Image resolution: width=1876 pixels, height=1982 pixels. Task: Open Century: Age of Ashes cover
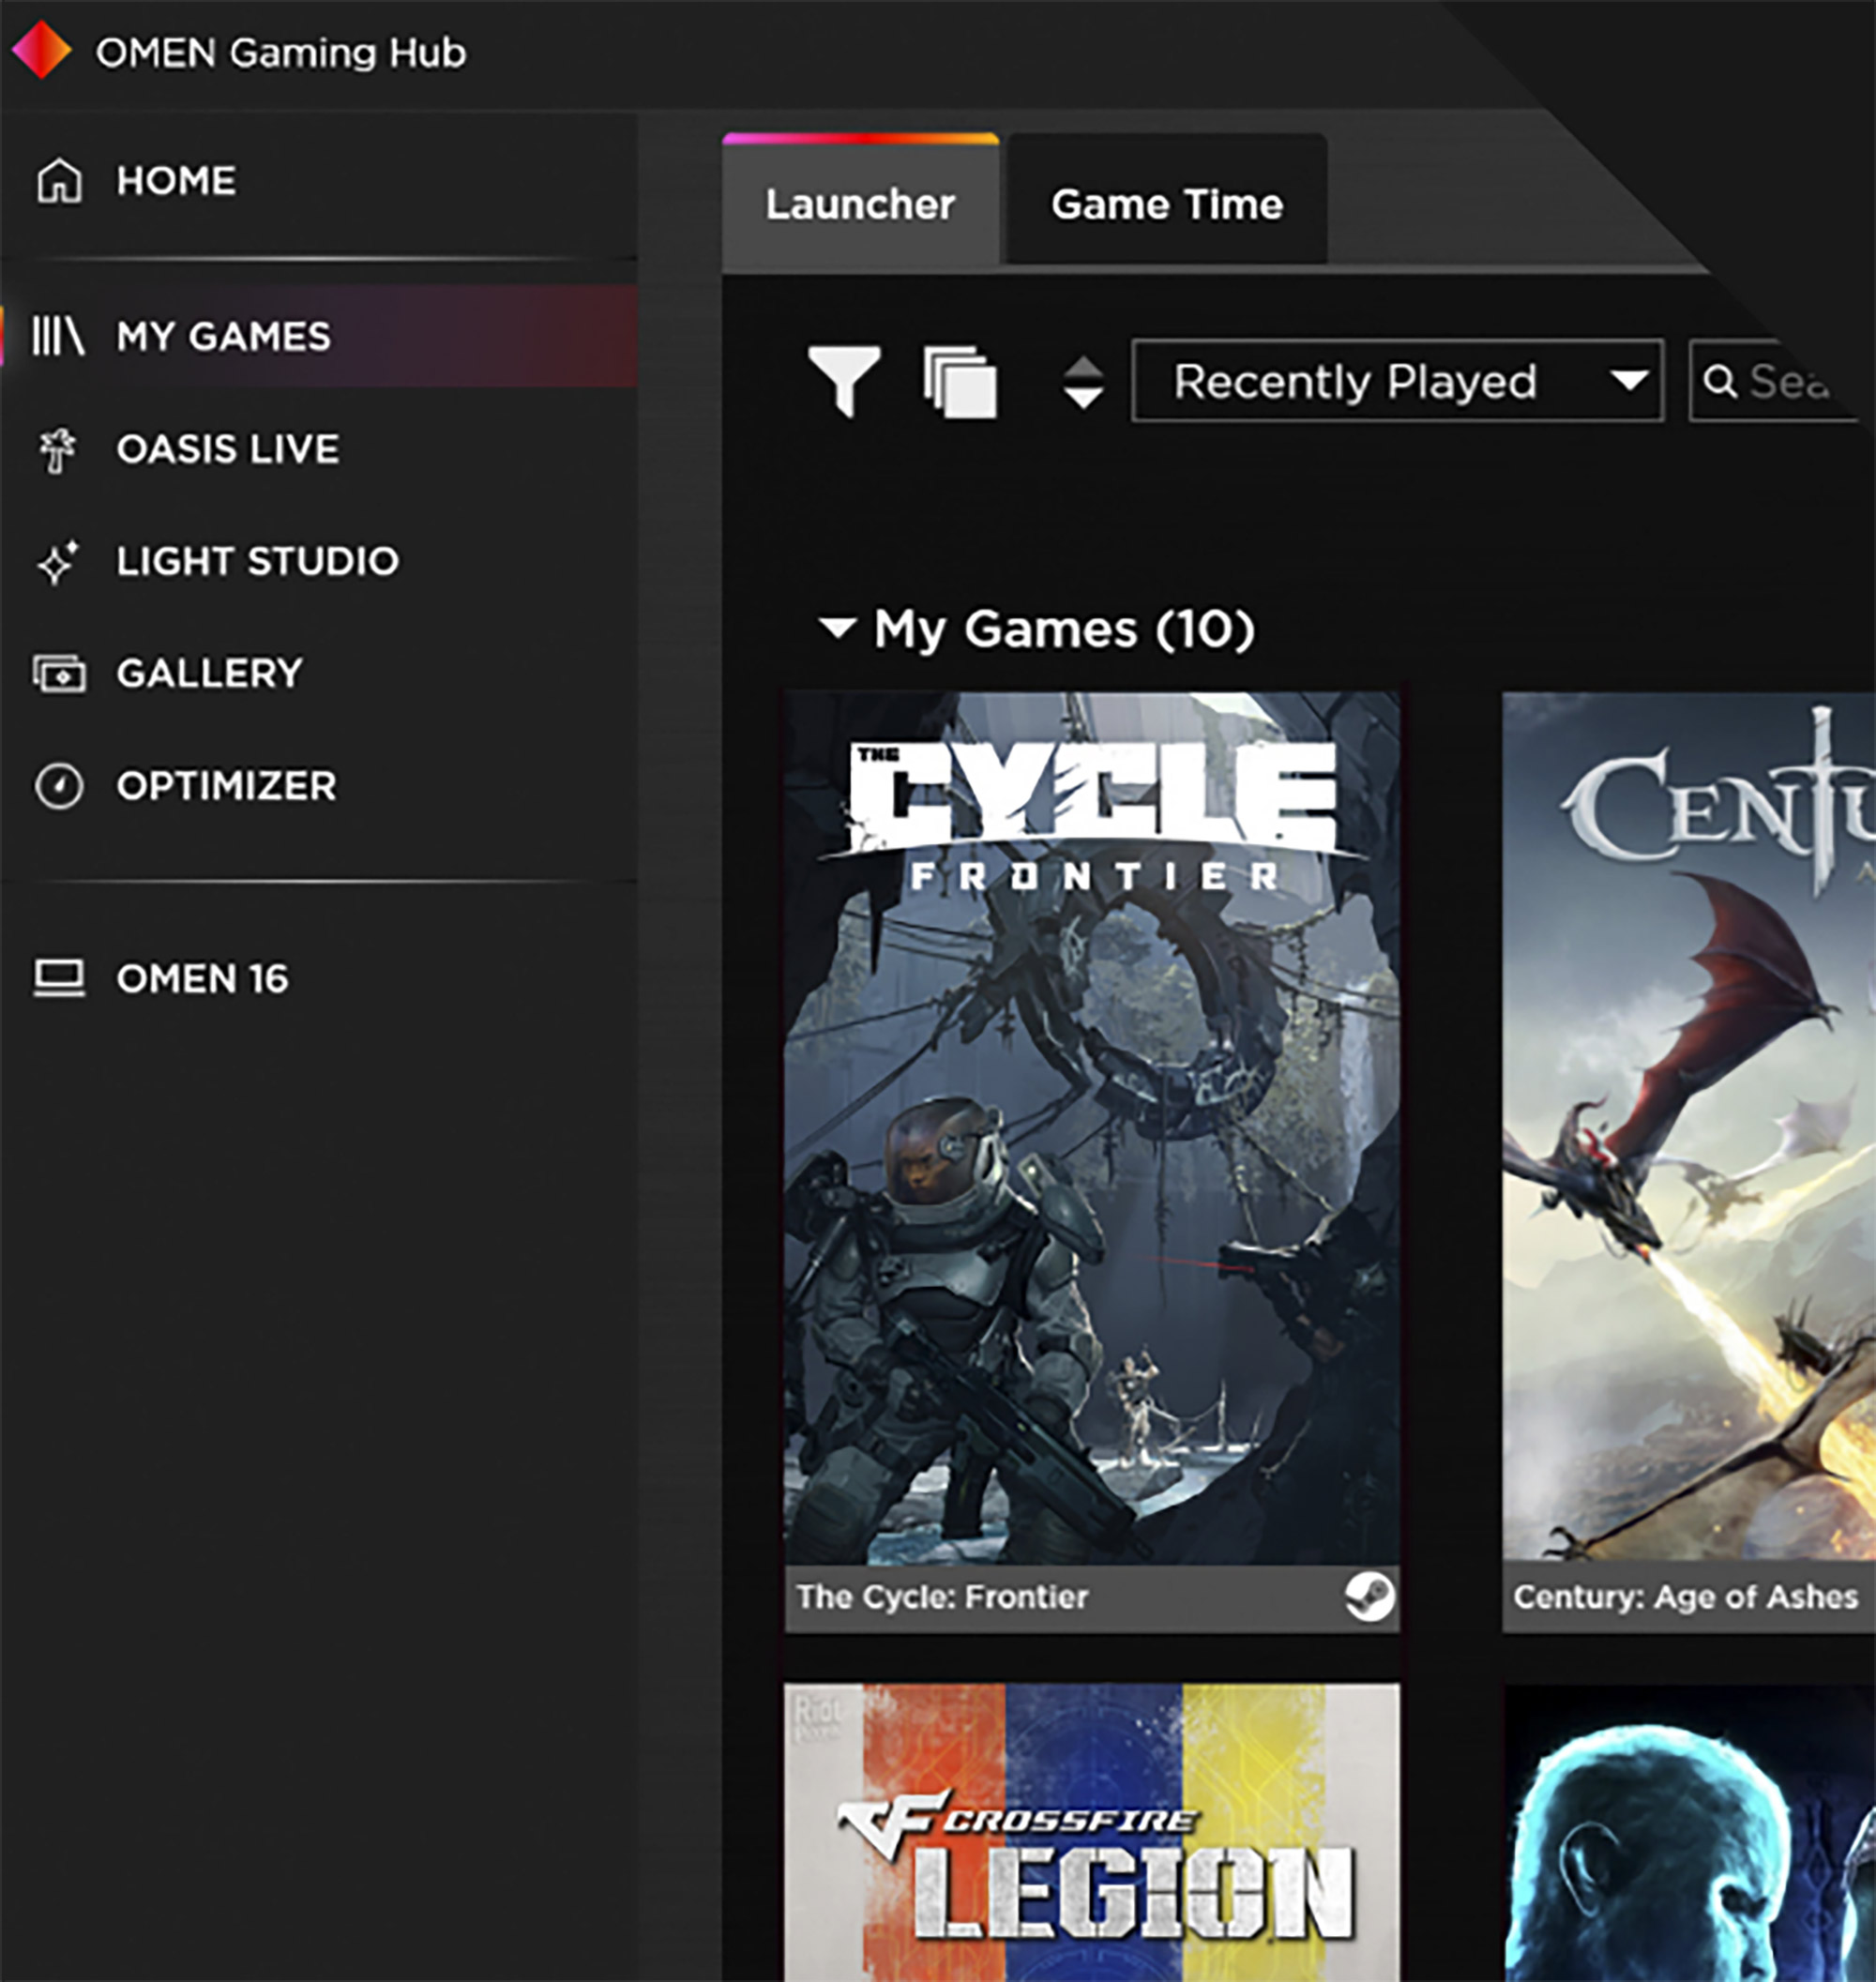point(1688,1128)
